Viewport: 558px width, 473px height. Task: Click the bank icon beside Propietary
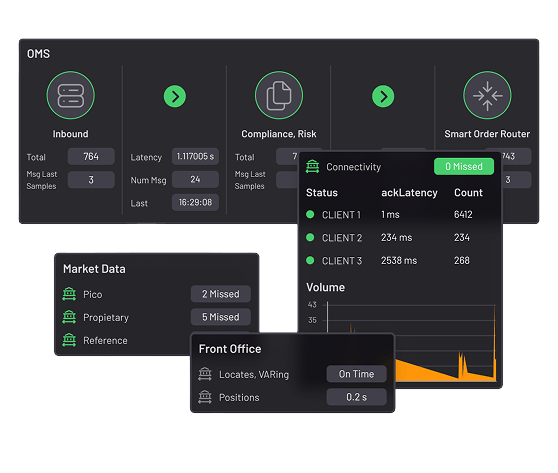coord(69,317)
